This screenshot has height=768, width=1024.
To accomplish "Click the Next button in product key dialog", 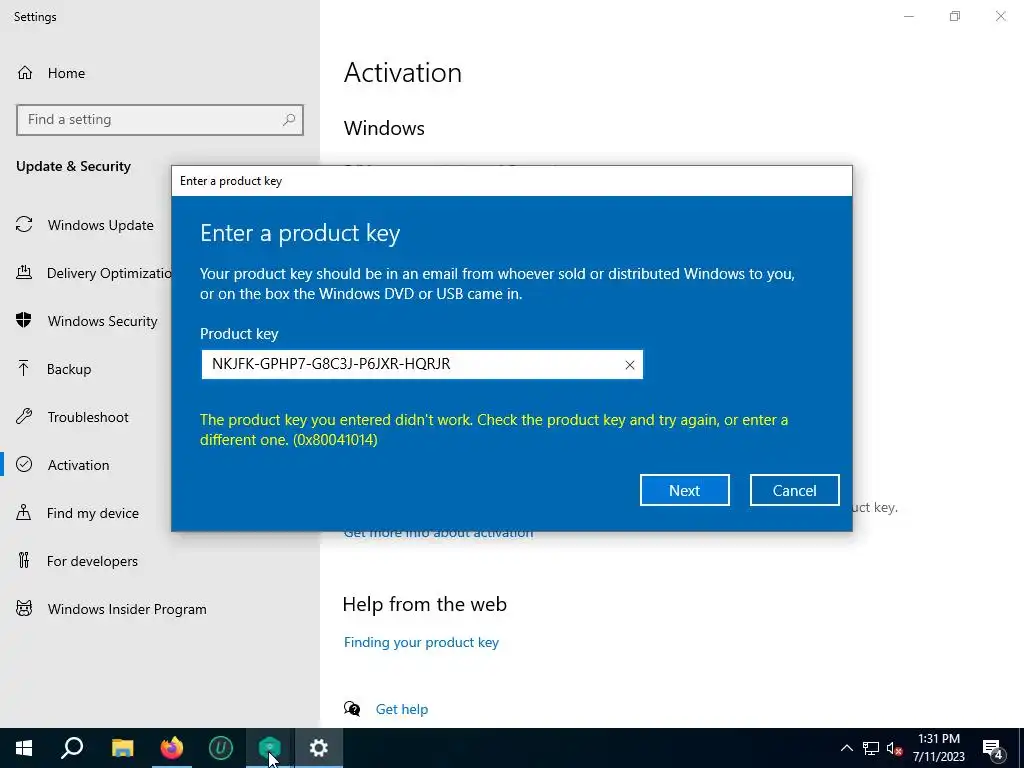I will click(x=684, y=490).
